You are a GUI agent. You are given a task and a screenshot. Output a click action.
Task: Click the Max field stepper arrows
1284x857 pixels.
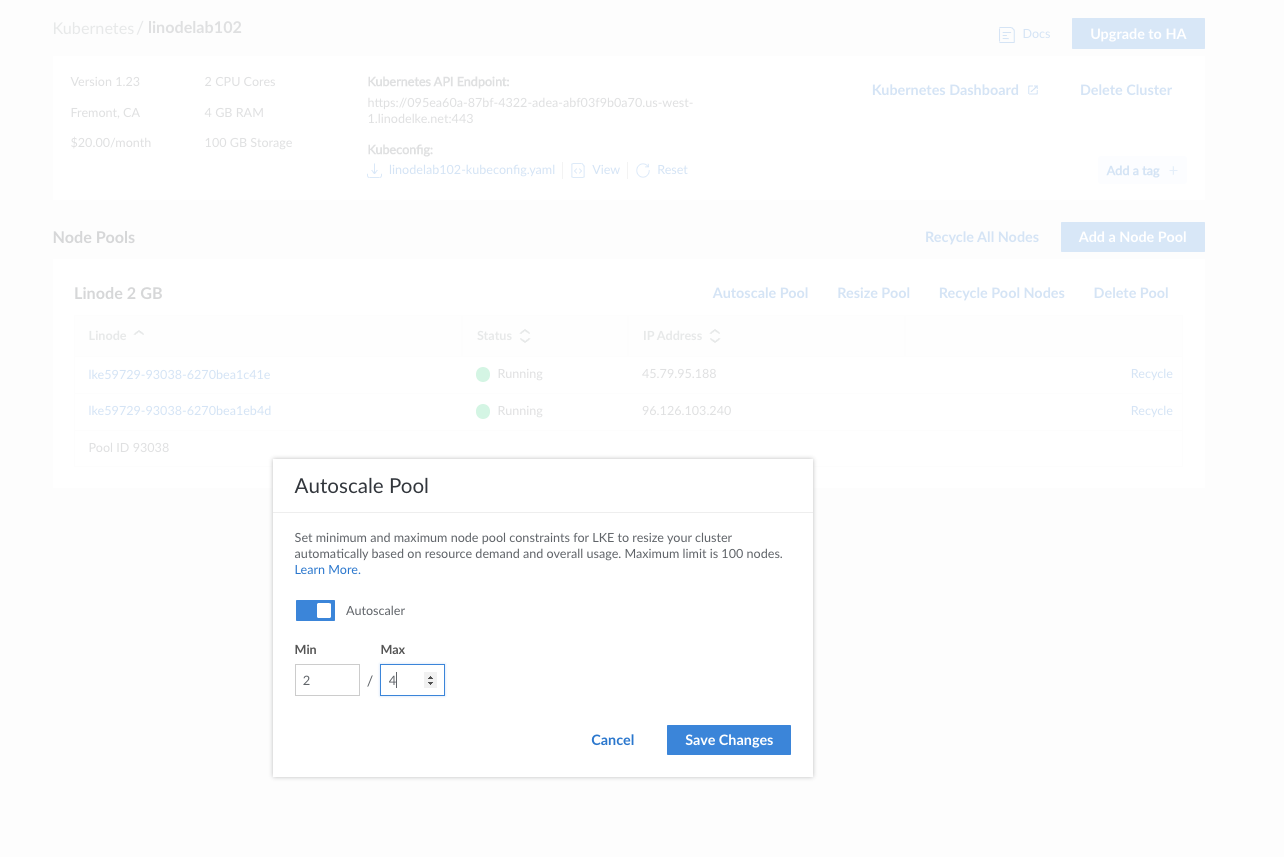(x=430, y=680)
